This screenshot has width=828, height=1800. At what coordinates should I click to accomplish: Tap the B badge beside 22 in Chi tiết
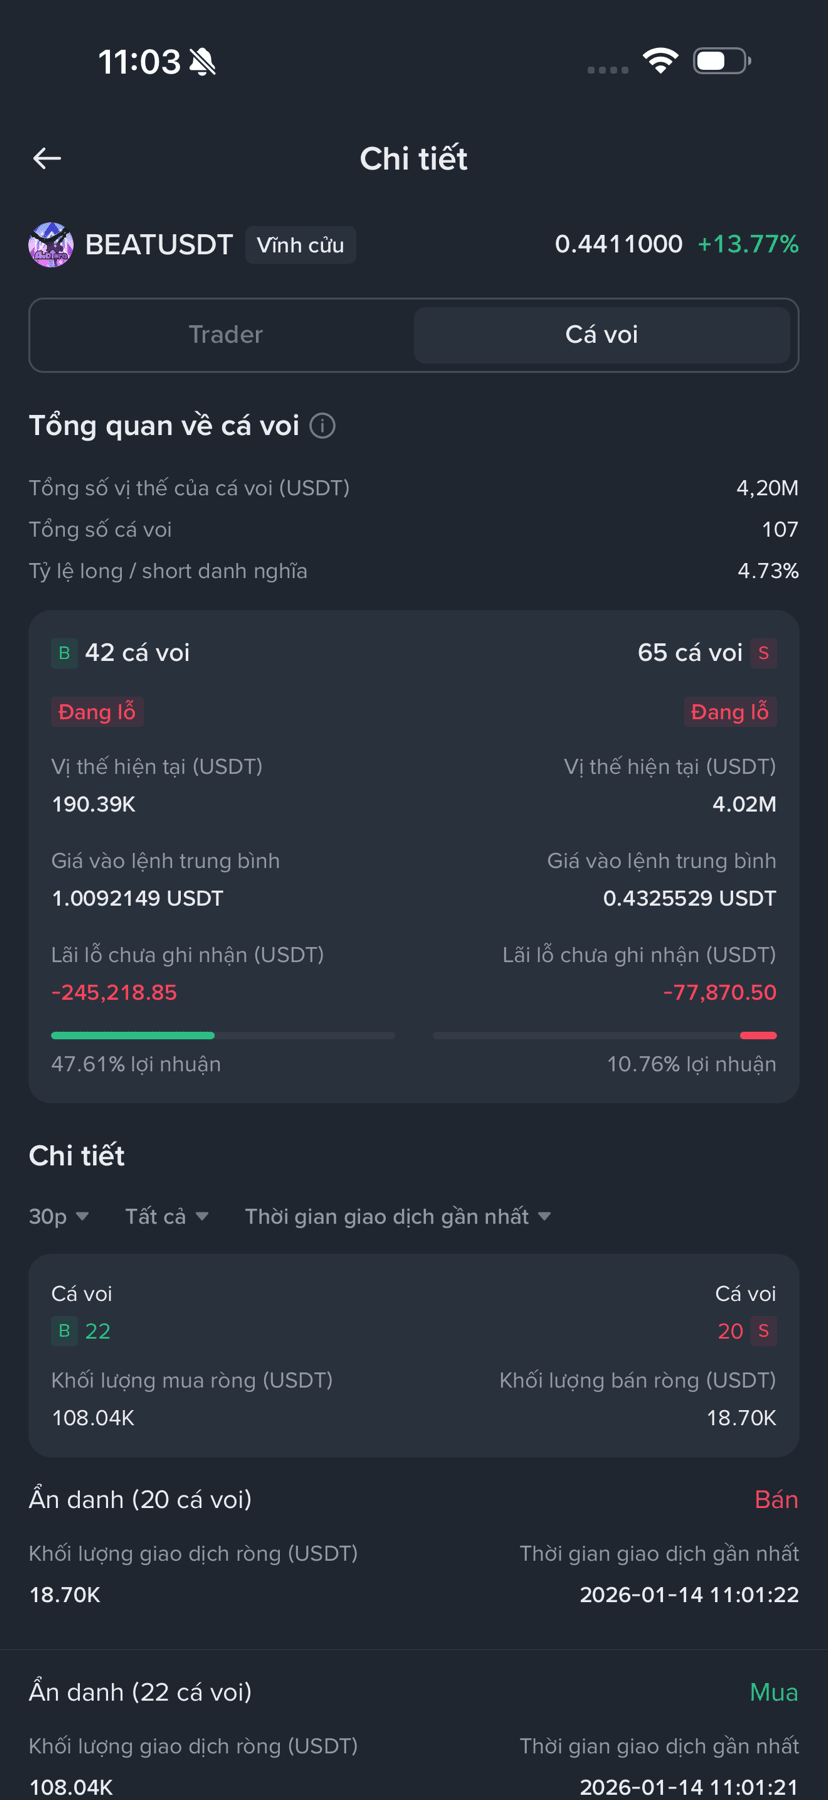(64, 1331)
